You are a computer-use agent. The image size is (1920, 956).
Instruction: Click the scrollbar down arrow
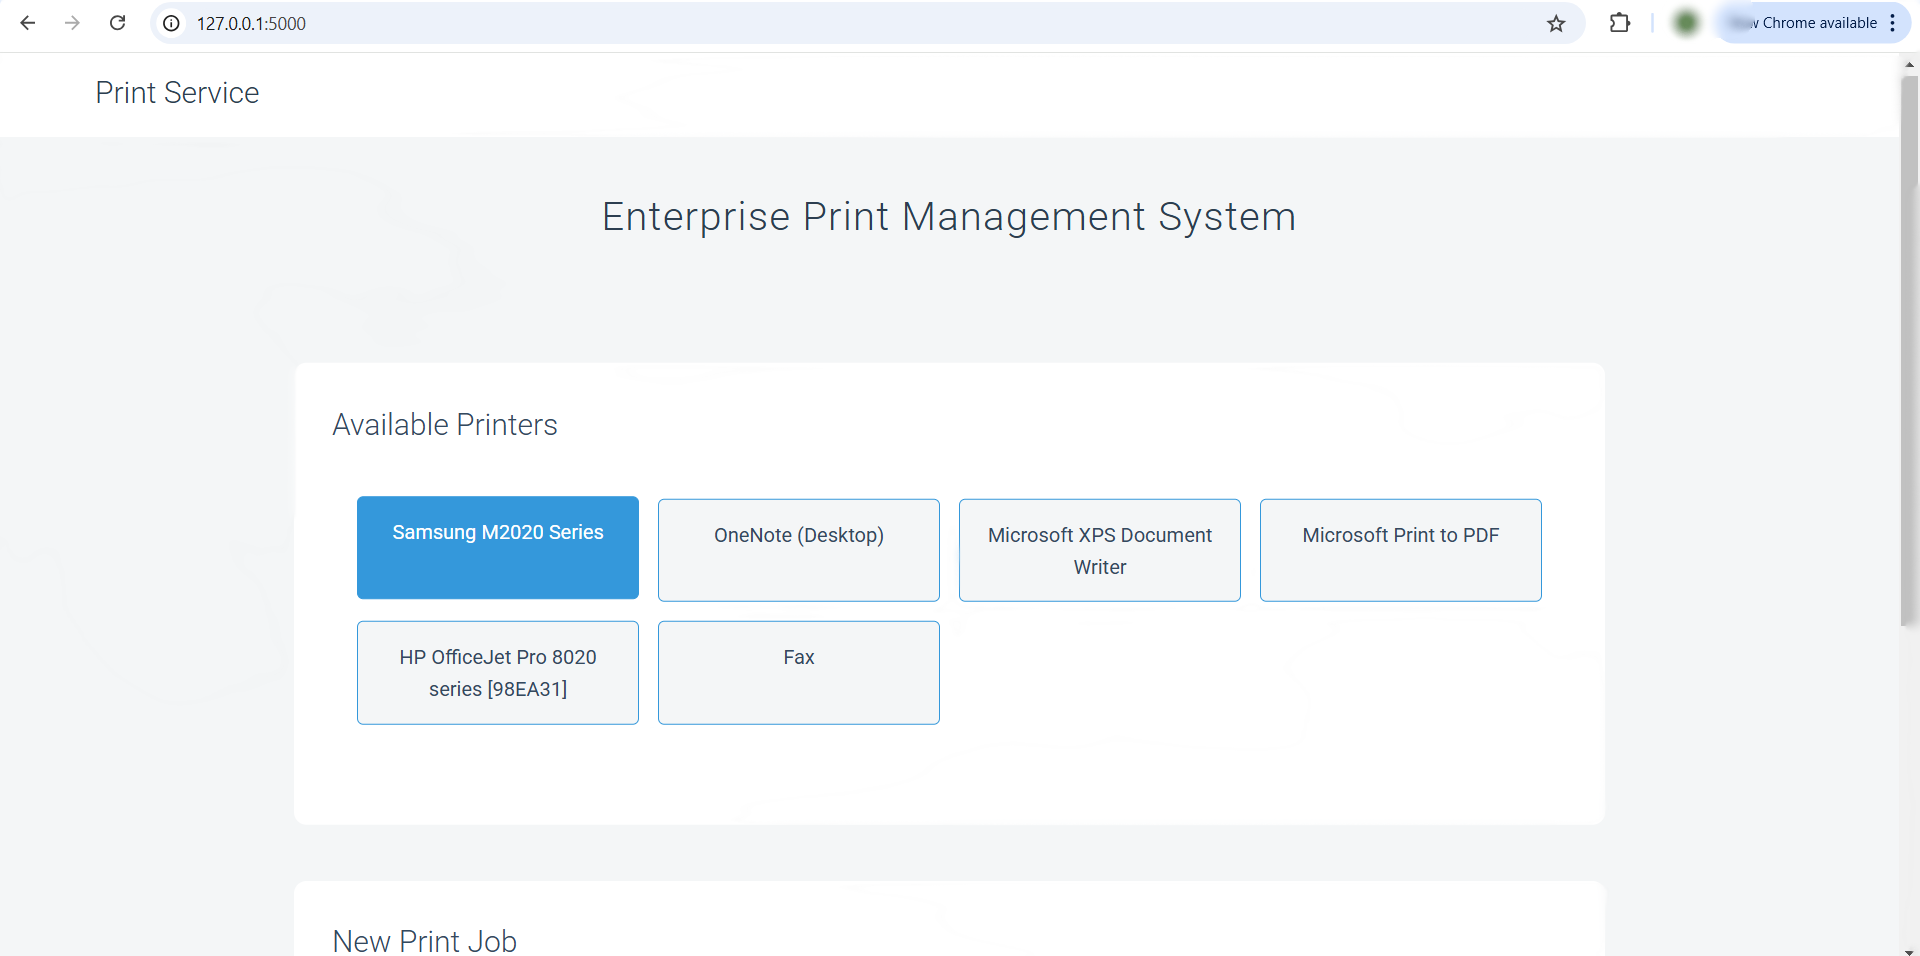point(1909,949)
